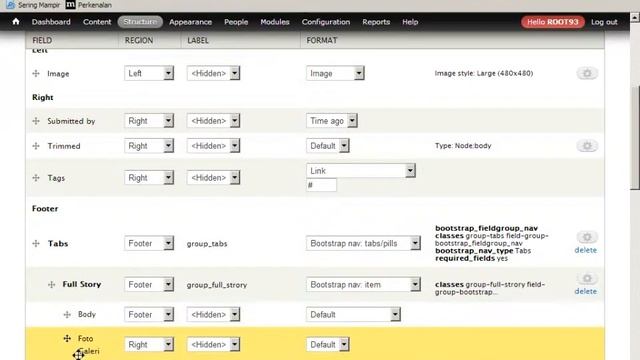The height and width of the screenshot is (360, 640).
Task: Click the group_tabs label text
Action: coord(207,244)
